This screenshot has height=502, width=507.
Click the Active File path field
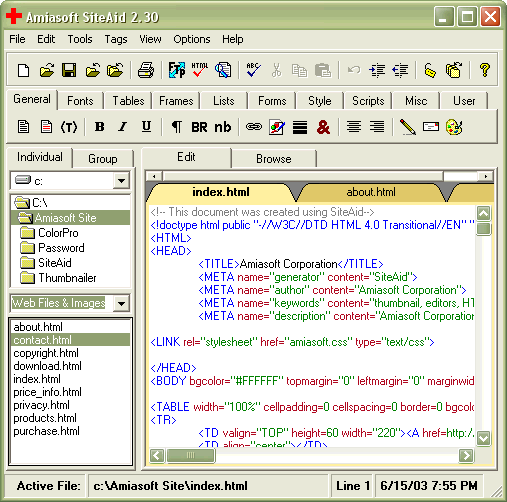coord(209,486)
